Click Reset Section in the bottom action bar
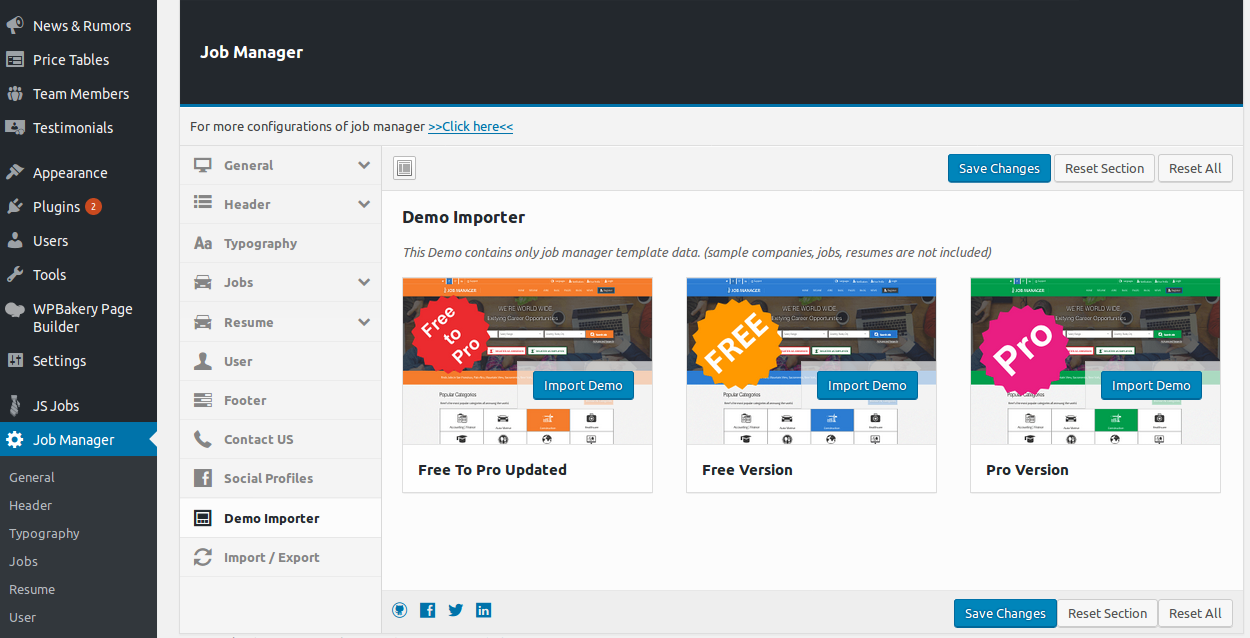This screenshot has height=638, width=1250. [x=1107, y=613]
